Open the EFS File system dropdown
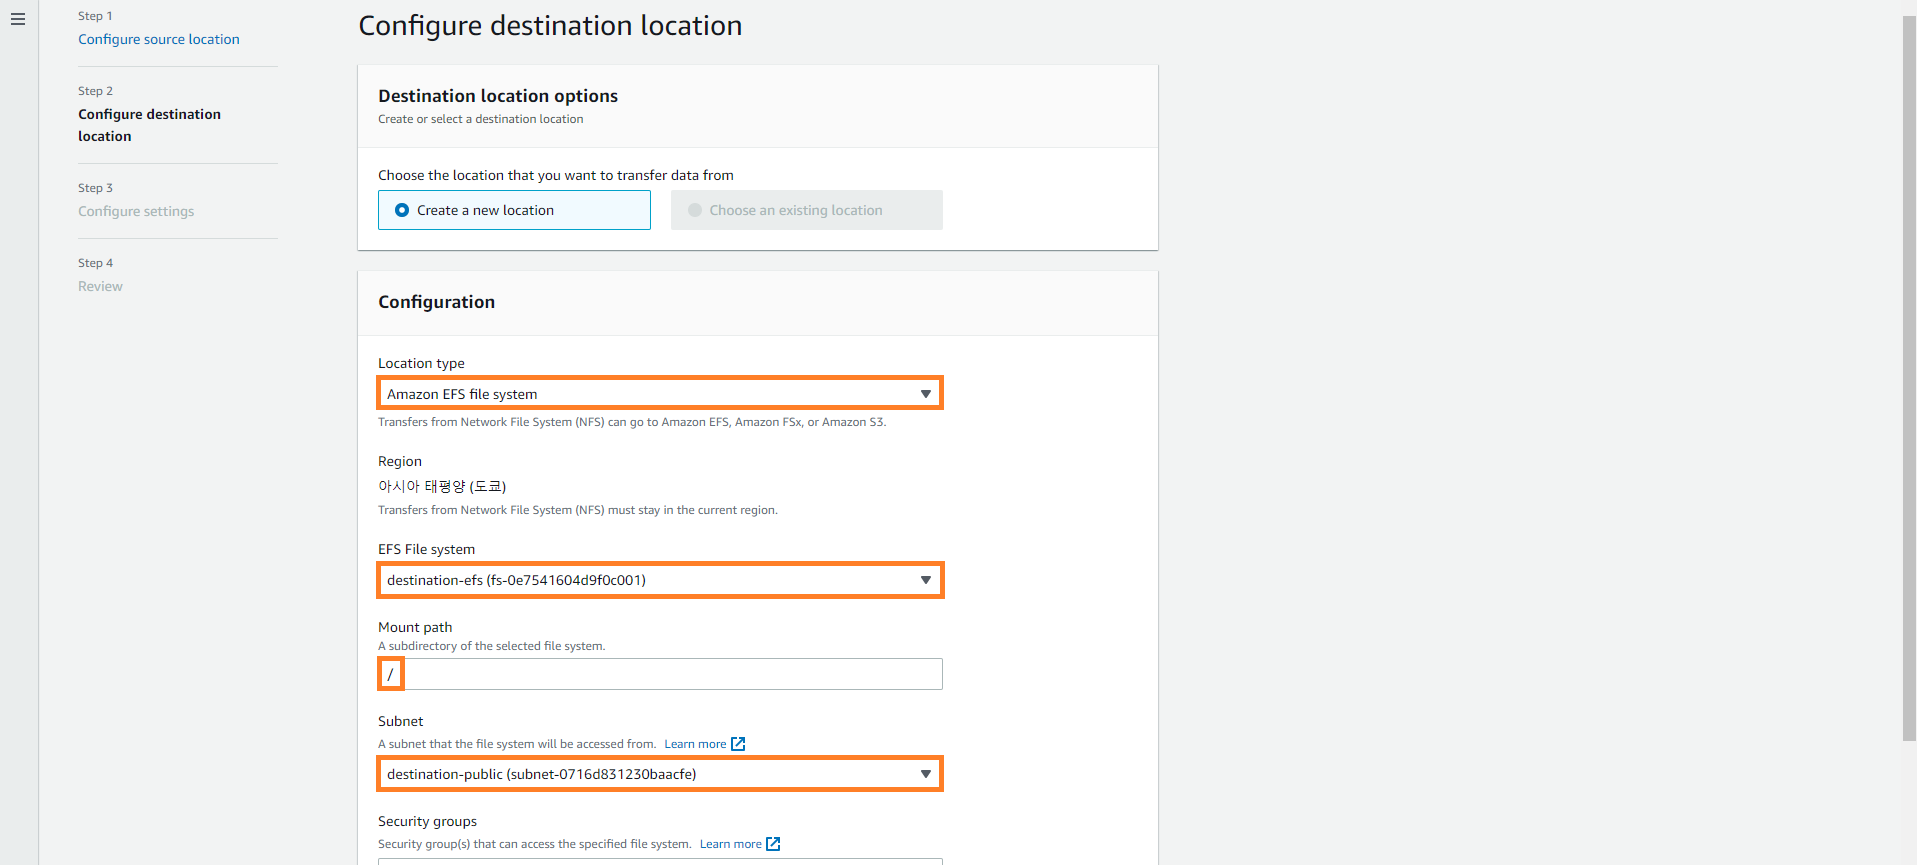This screenshot has height=865, width=1917. tap(660, 580)
